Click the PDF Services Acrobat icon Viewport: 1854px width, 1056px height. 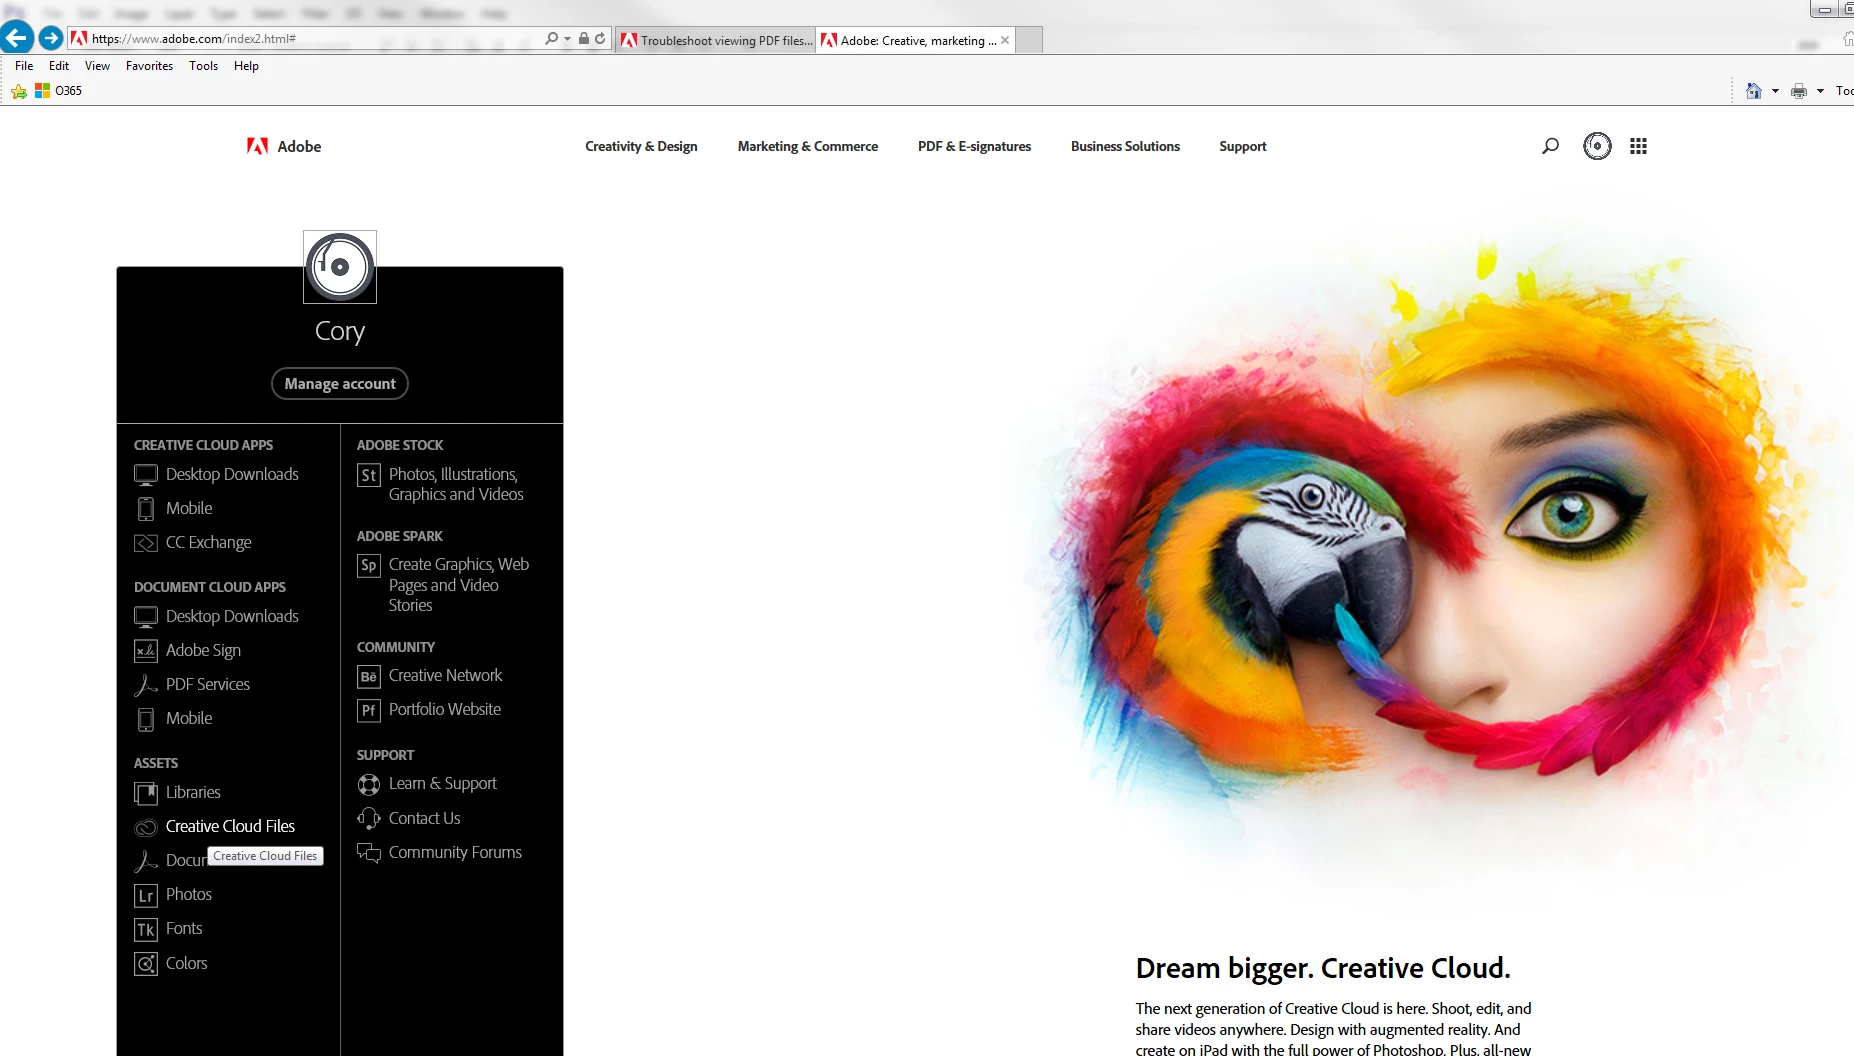[146, 685]
